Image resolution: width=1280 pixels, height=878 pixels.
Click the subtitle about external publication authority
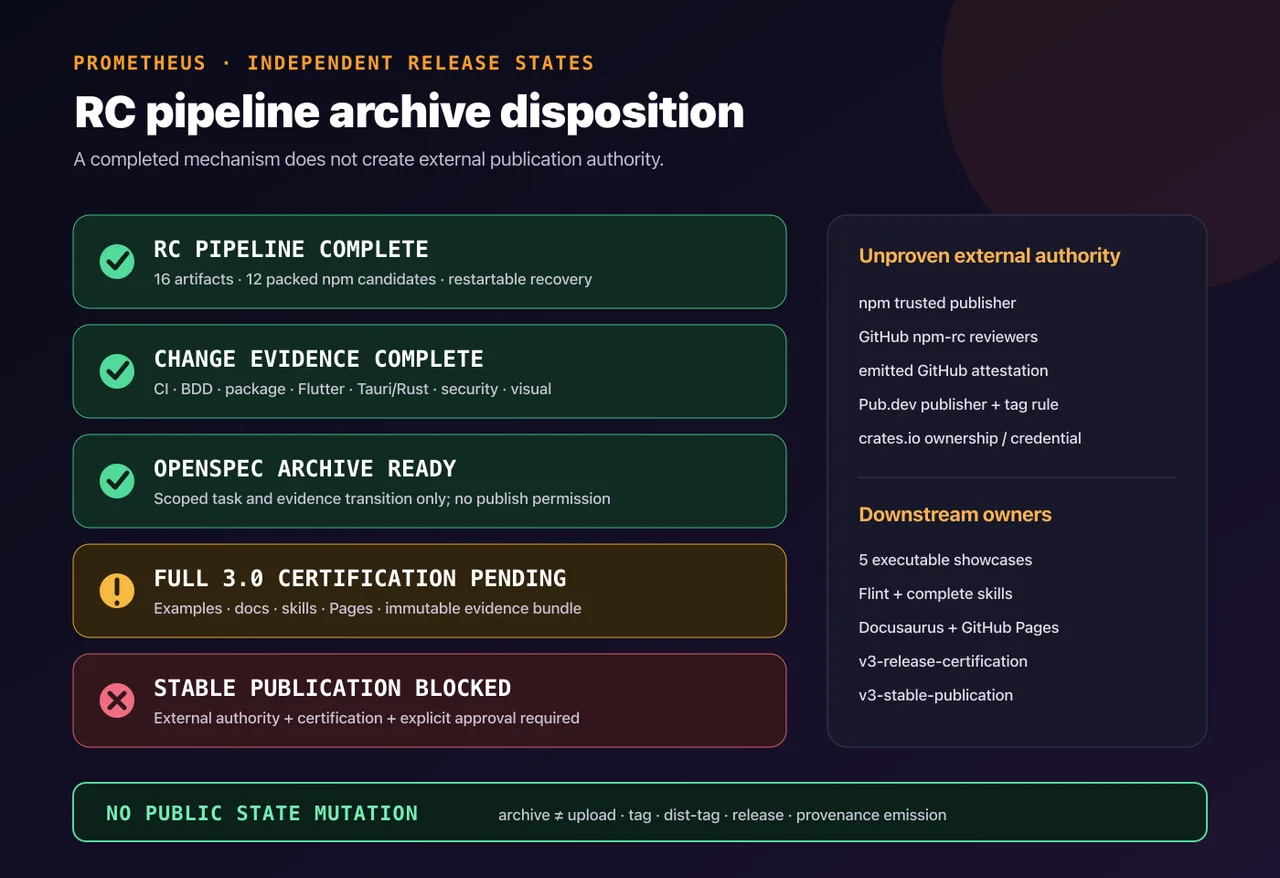(369, 160)
